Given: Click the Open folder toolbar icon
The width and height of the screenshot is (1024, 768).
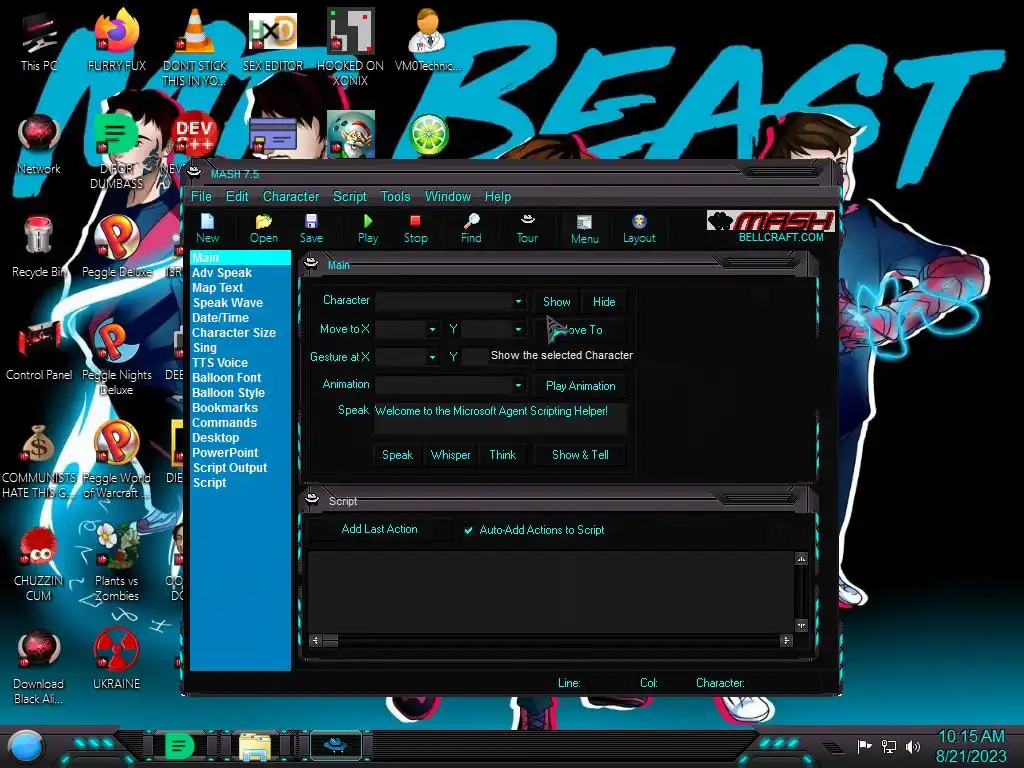Looking at the screenshot, I should [x=263, y=229].
